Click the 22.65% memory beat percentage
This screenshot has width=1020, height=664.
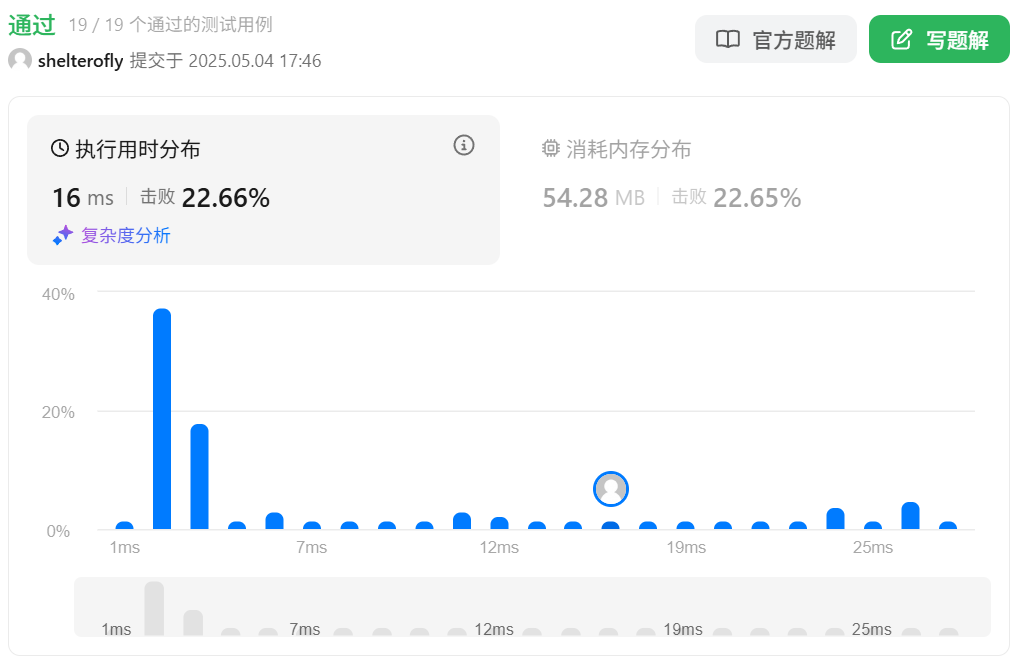[757, 198]
